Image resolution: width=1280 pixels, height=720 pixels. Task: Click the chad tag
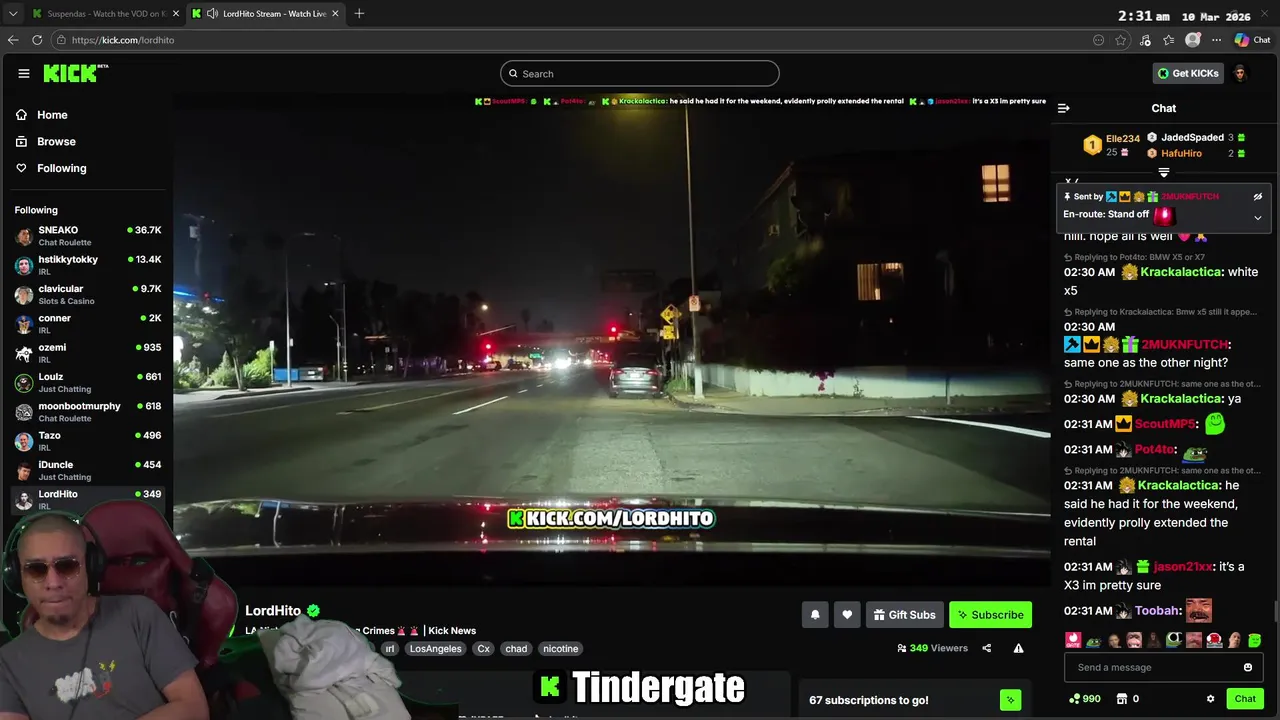coord(516,648)
